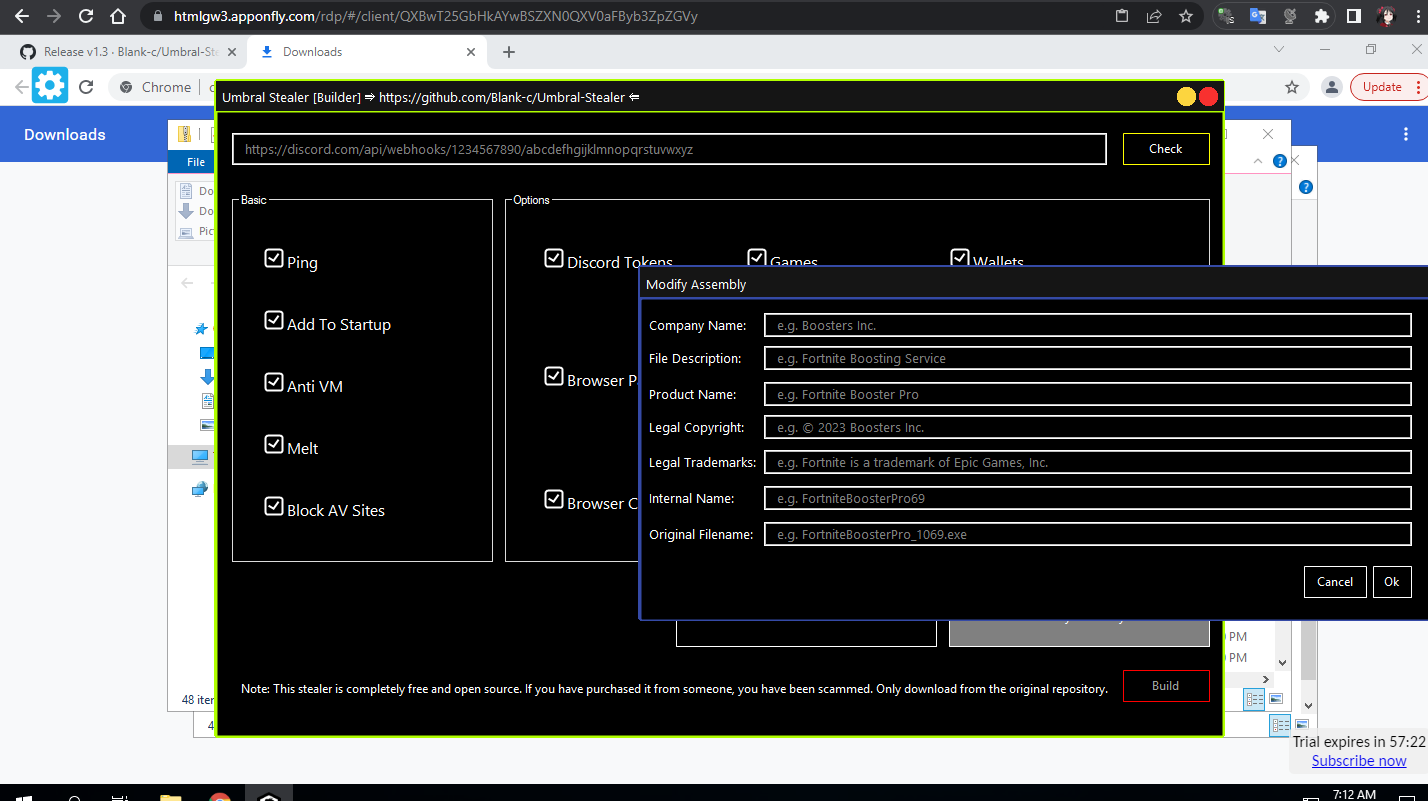This screenshot has width=1428, height=801.
Task: Open the Google Translate extension icon
Action: point(1258,16)
